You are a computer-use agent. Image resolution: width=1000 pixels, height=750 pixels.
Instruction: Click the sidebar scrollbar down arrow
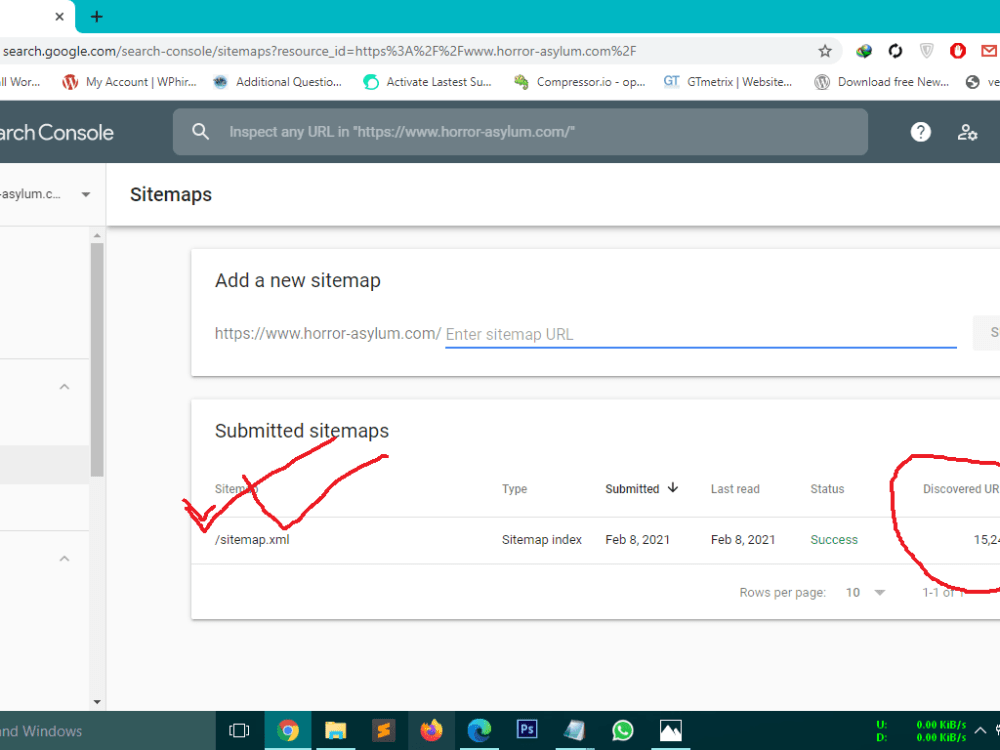tap(97, 702)
